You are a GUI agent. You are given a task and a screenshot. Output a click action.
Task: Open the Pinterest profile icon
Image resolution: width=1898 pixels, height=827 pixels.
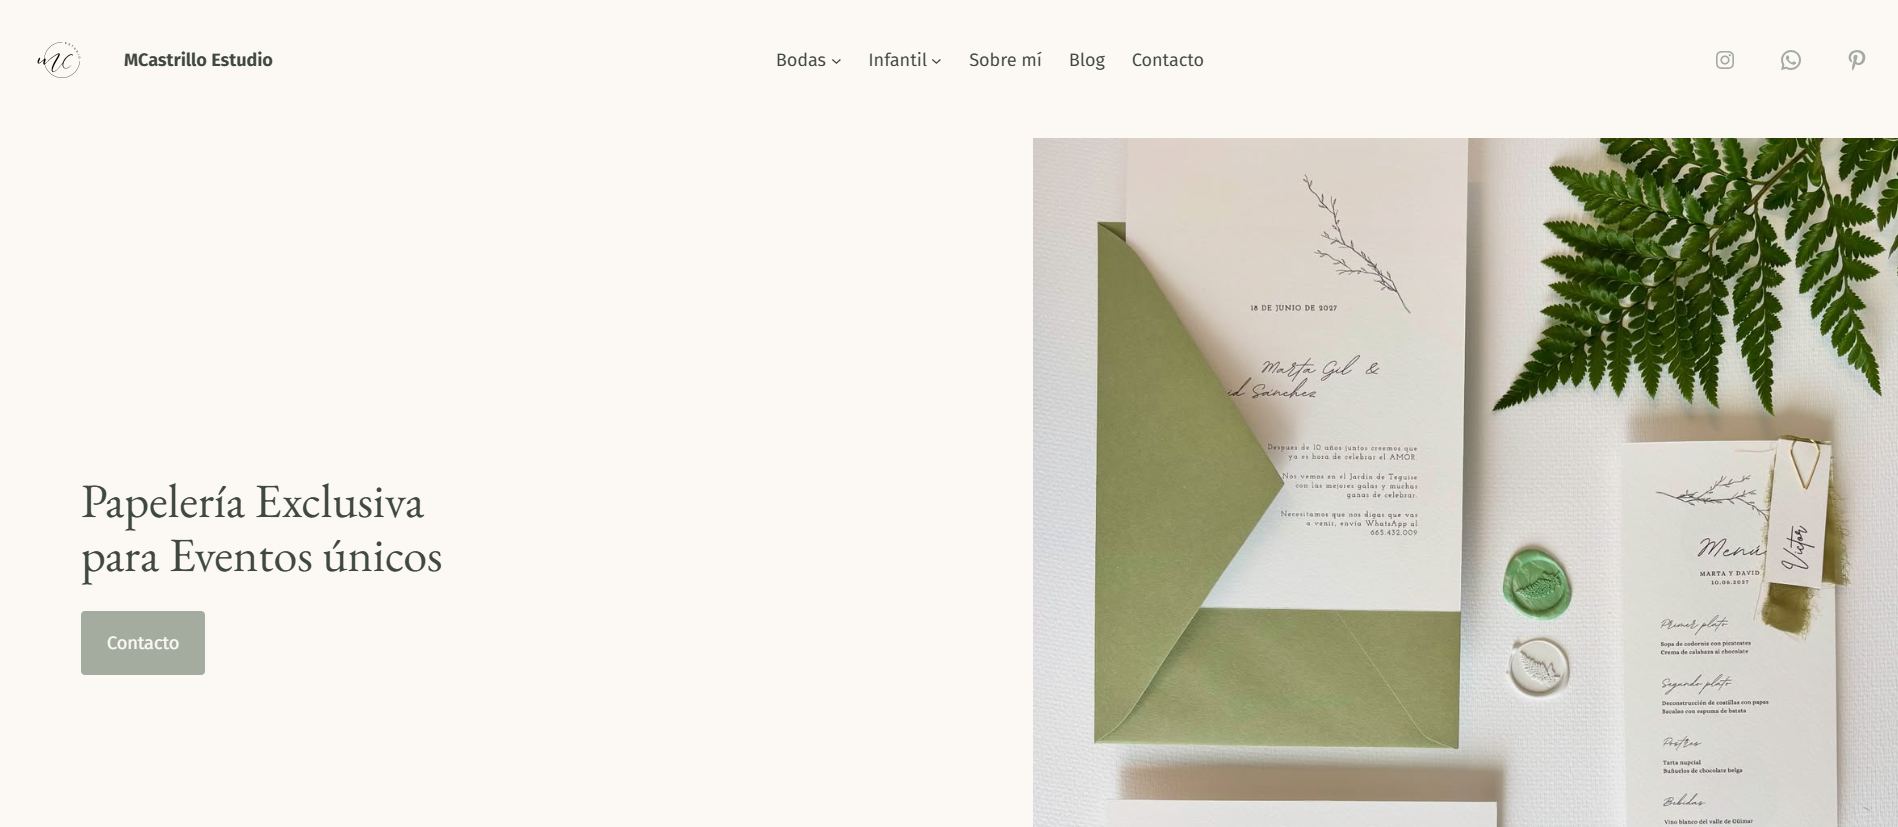pyautogui.click(x=1856, y=60)
